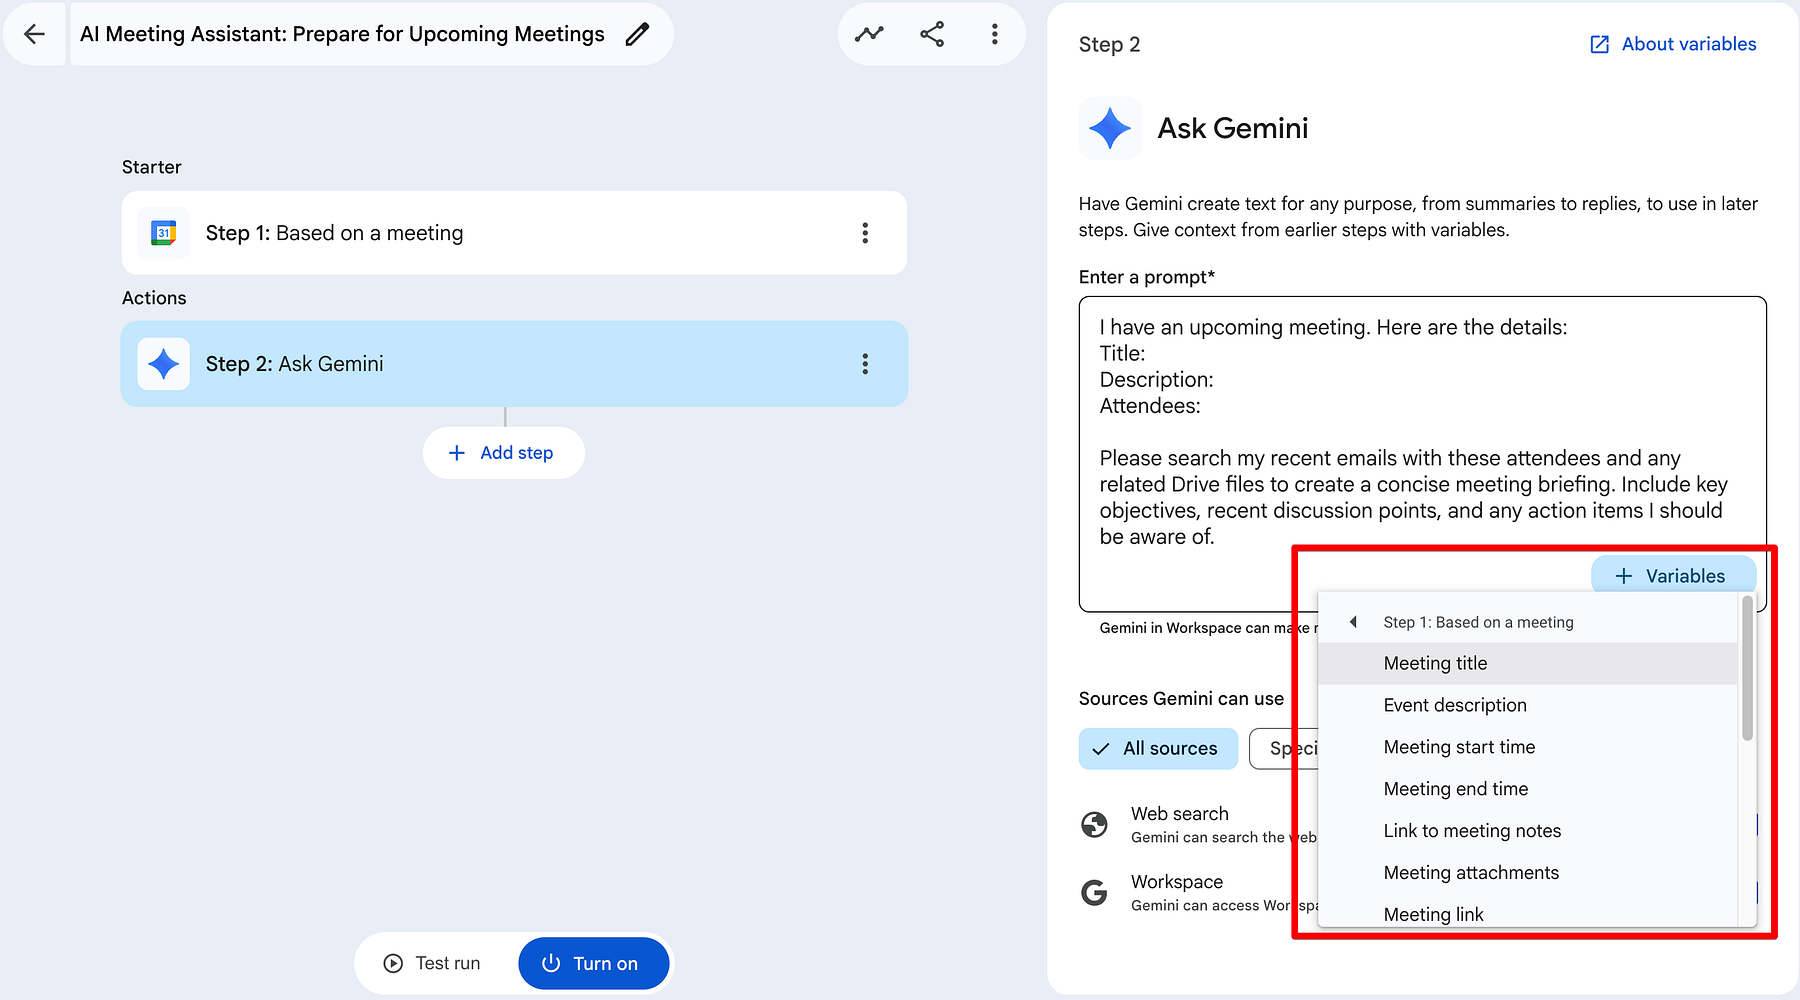Viewport: 1800px width, 1000px height.
Task: Select Step 2: Ask Gemini card
Action: tap(514, 364)
